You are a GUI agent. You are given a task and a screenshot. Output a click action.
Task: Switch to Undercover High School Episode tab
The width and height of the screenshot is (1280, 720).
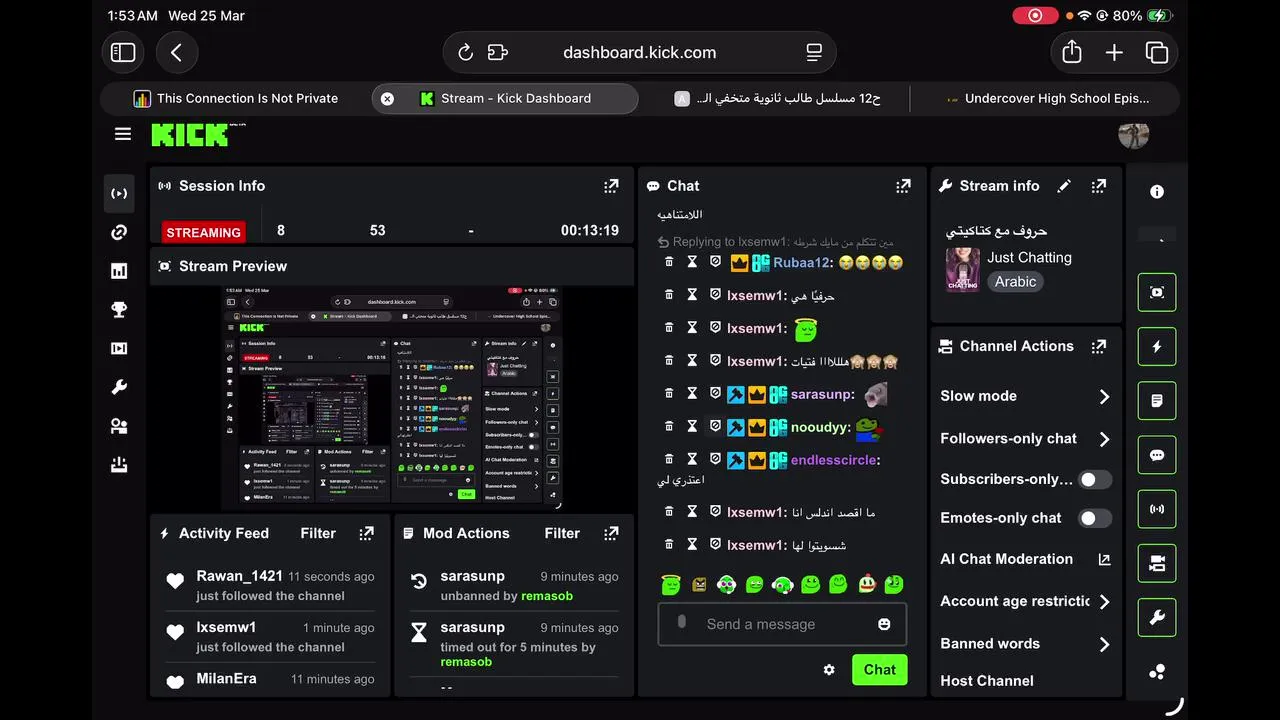pyautogui.click(x=1047, y=98)
